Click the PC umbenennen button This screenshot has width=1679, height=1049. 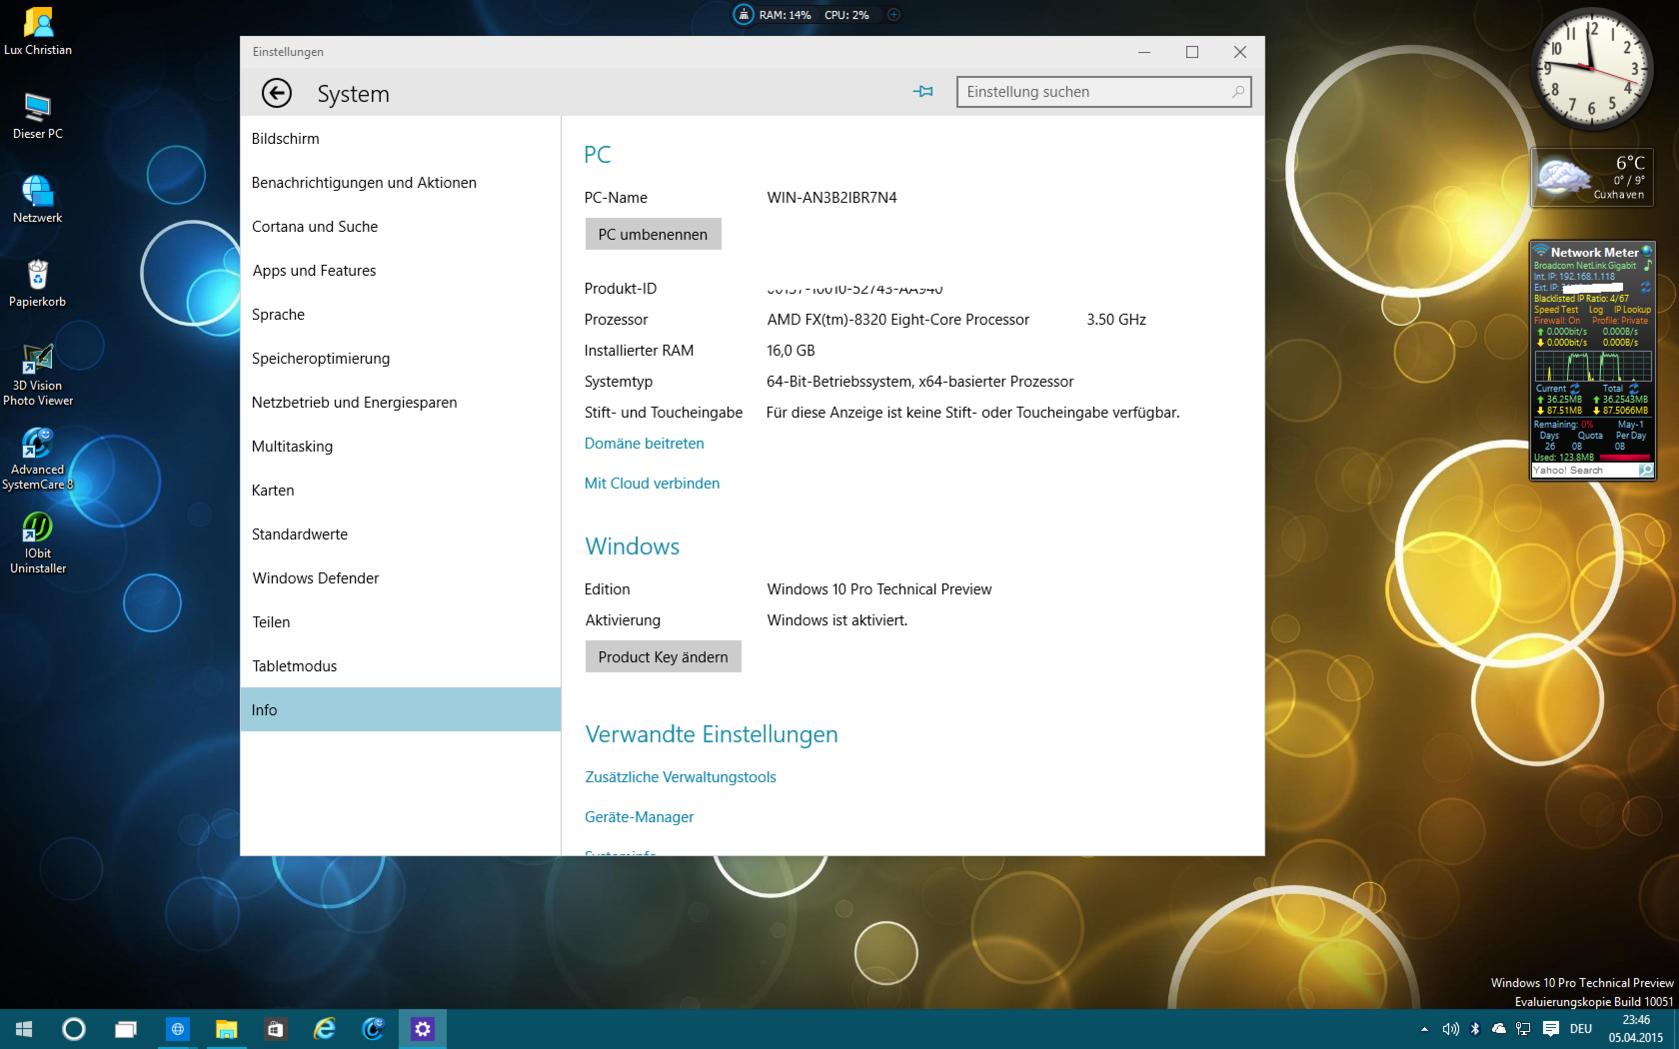tap(652, 234)
